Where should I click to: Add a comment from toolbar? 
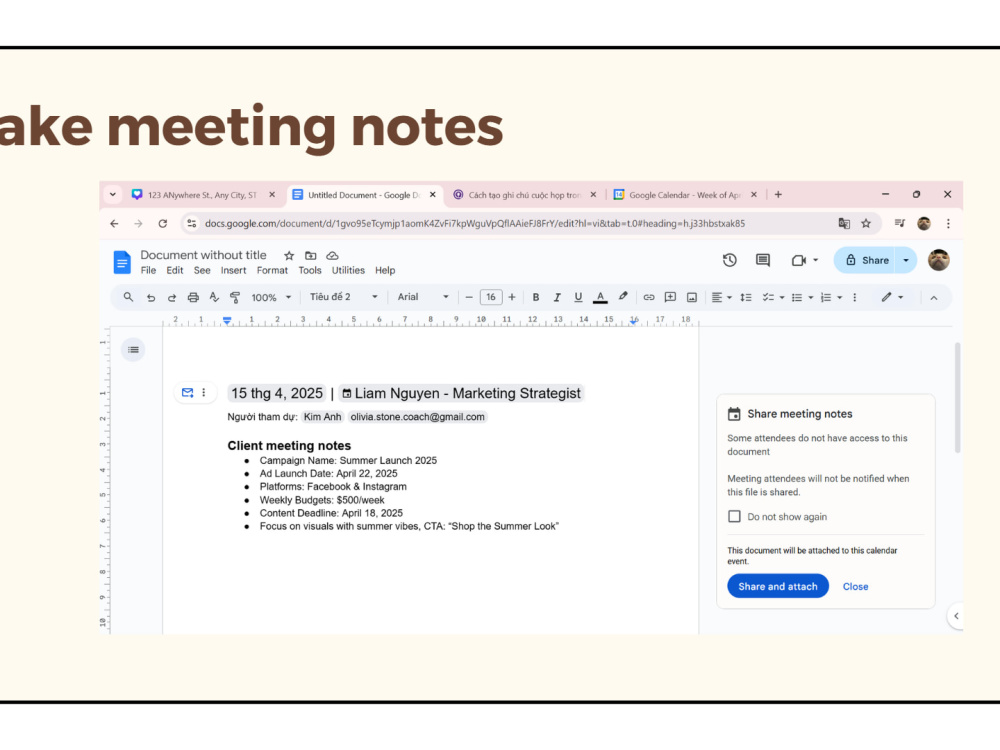(x=670, y=297)
